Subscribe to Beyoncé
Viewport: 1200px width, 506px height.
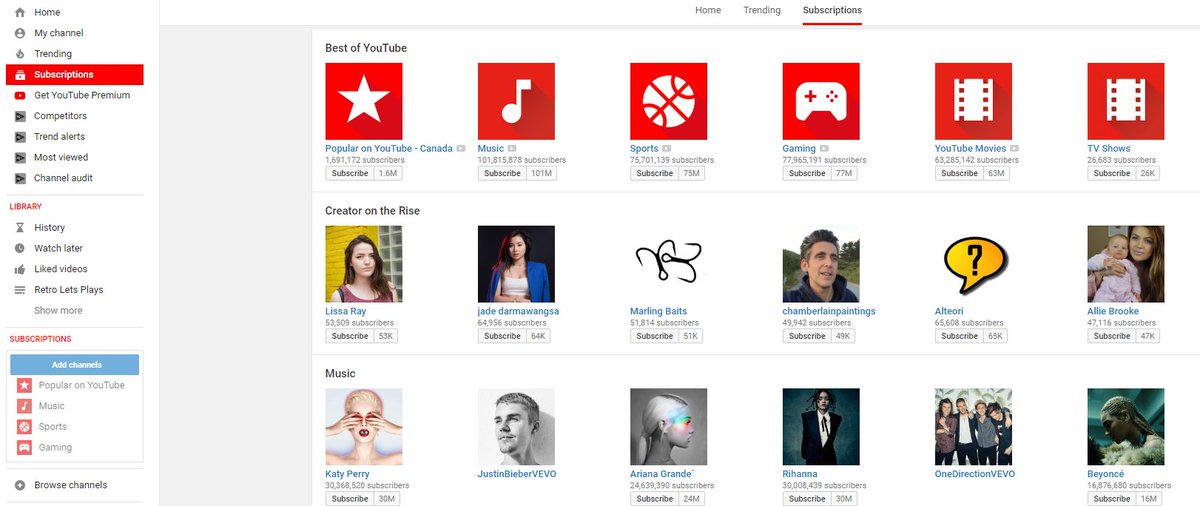pos(1112,498)
